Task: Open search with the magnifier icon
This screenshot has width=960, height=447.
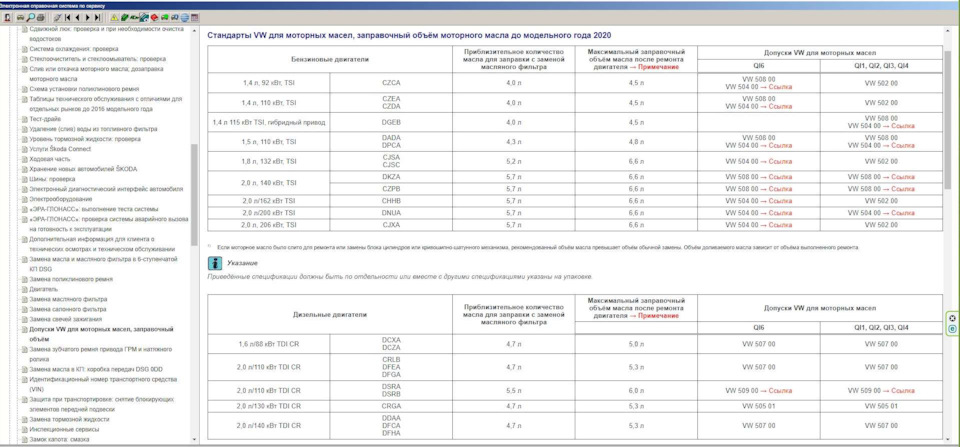Action: [x=31, y=17]
